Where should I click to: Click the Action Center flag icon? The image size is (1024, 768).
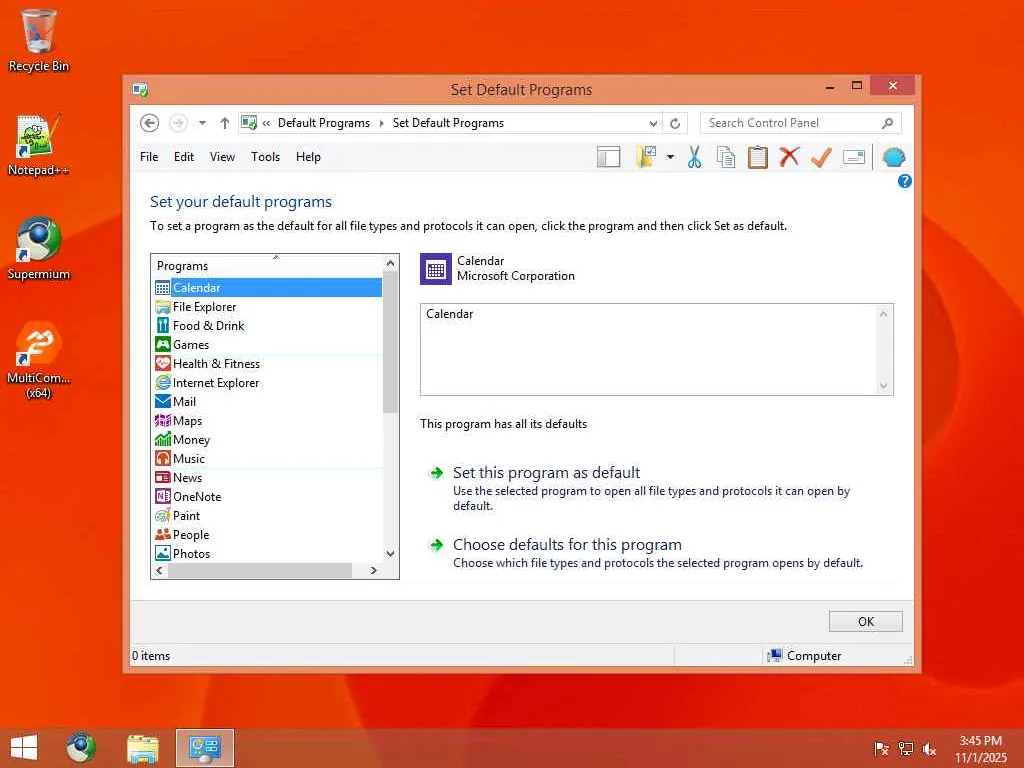click(x=881, y=749)
